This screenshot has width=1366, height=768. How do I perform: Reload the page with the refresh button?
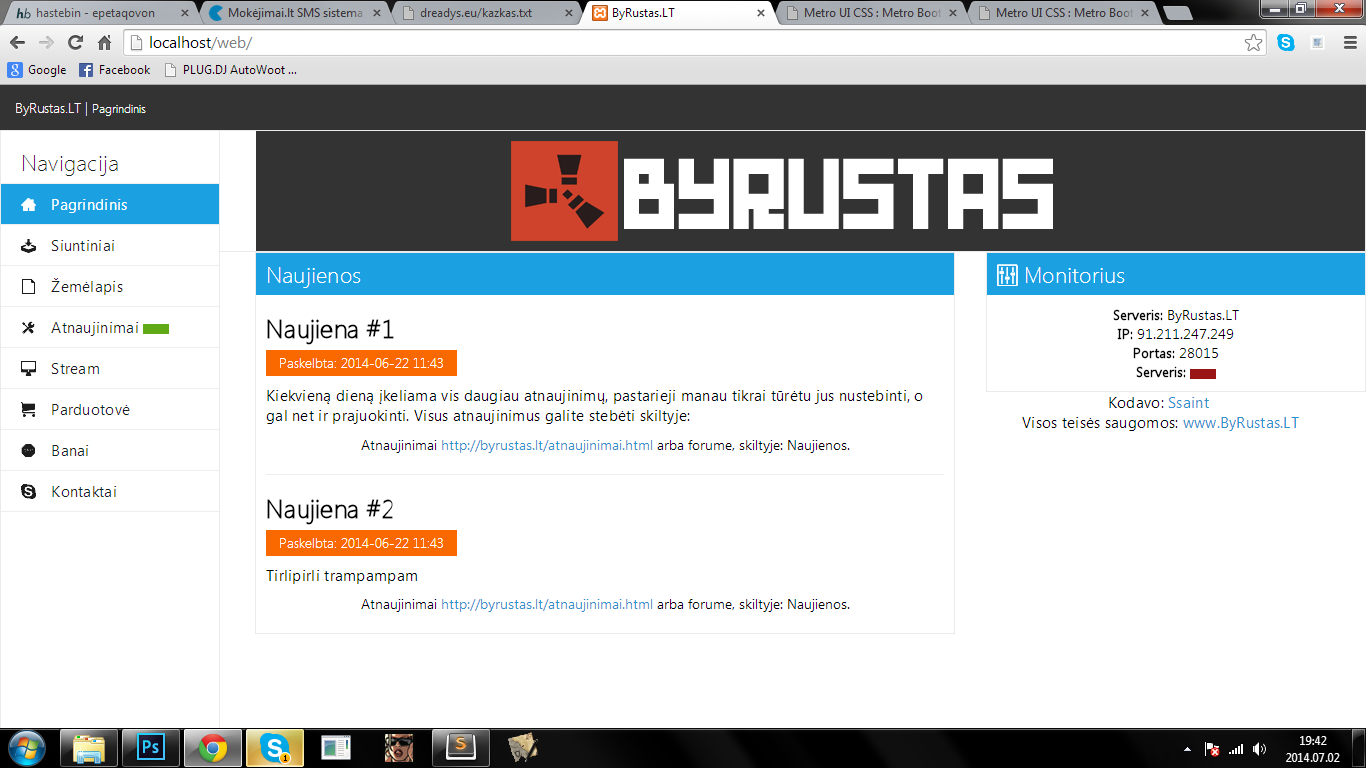pos(75,43)
